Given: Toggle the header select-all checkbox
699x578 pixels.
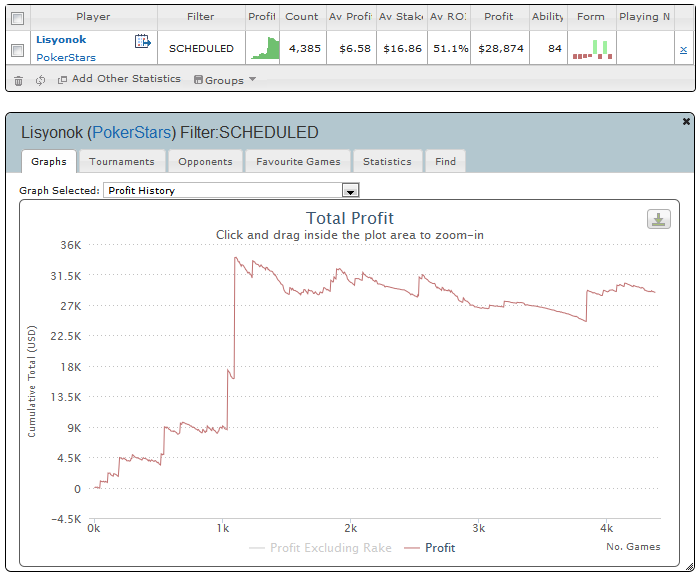Looking at the screenshot, I should 18,18.
